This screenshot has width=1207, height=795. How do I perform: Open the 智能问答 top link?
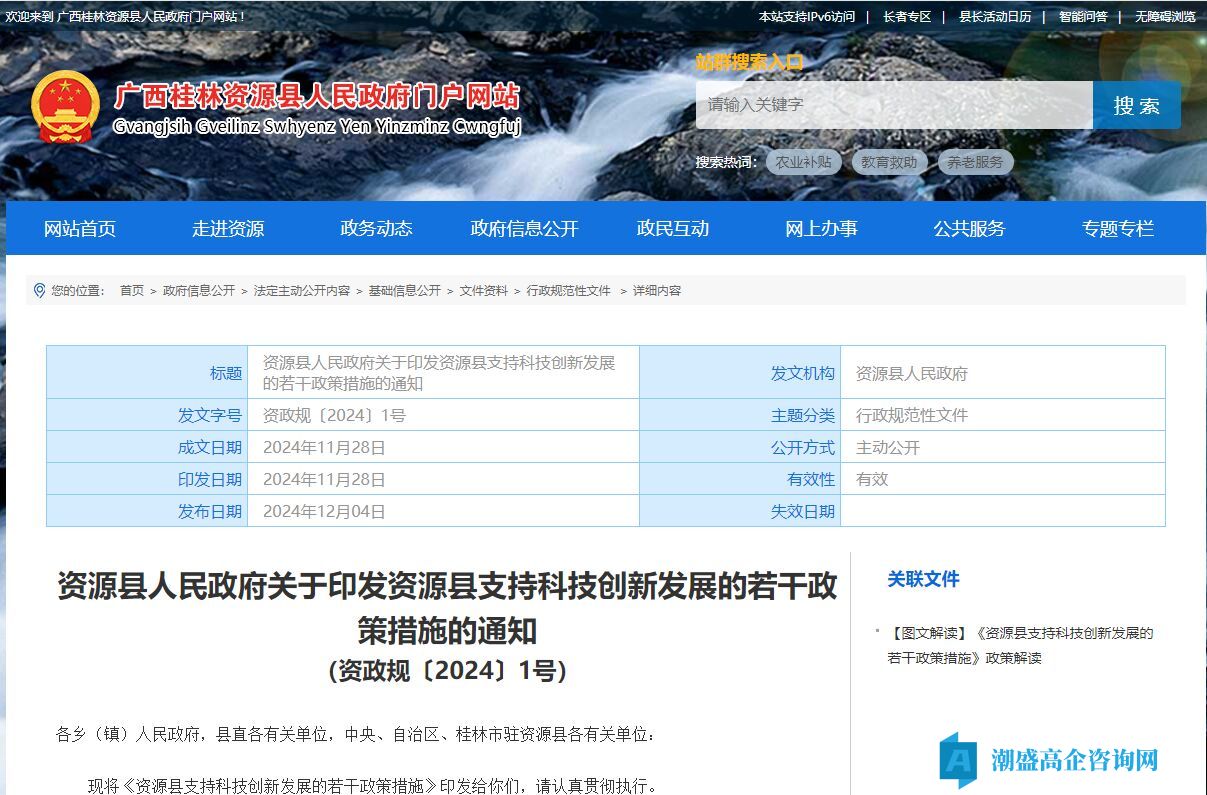click(1083, 17)
